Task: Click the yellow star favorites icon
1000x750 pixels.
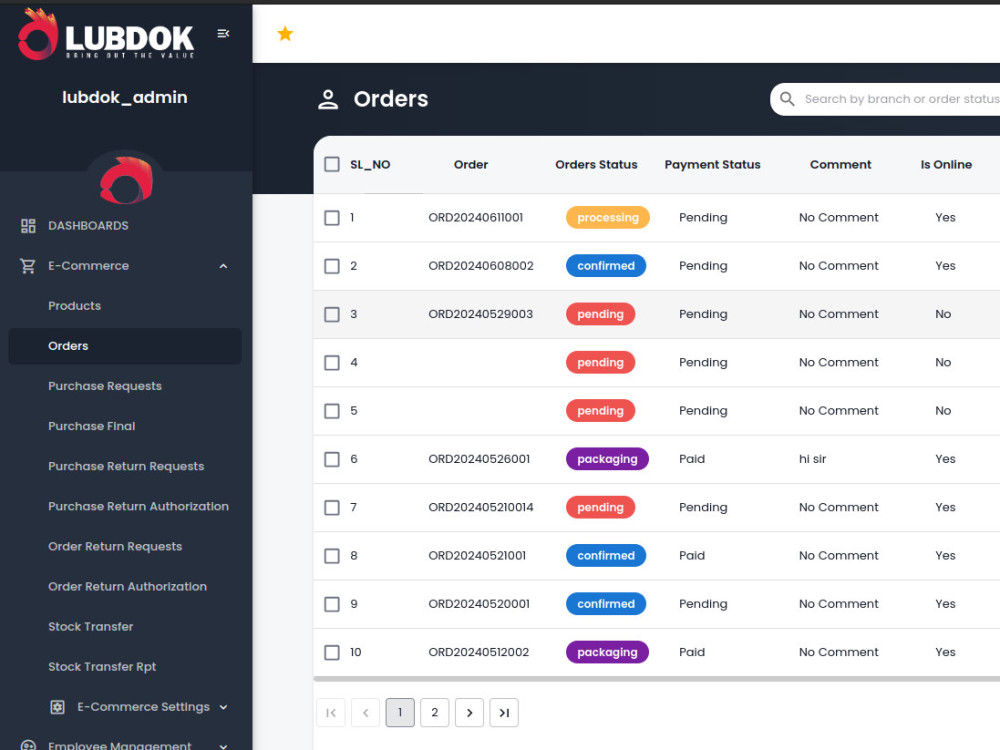Action: point(285,33)
